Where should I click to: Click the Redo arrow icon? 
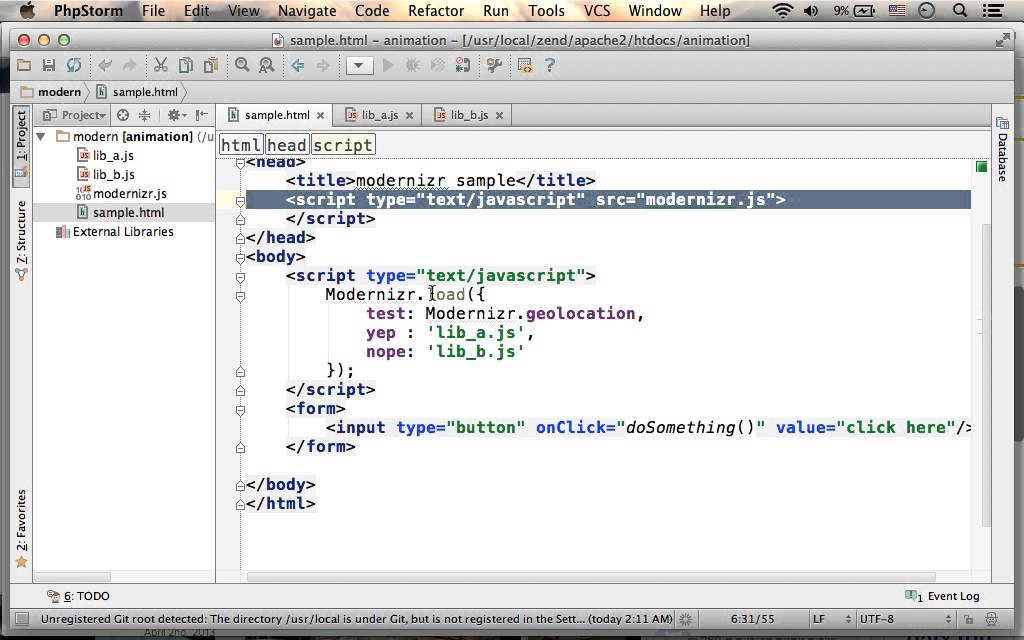point(129,65)
